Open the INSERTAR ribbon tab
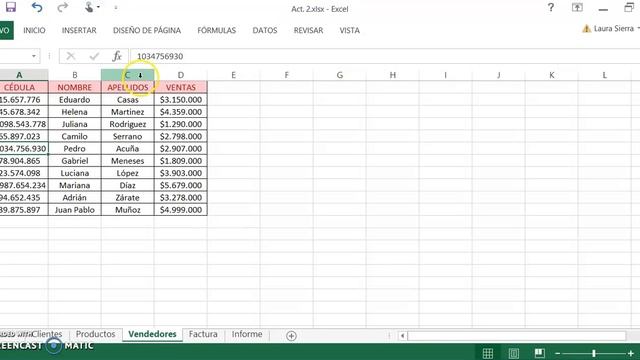The width and height of the screenshot is (640, 360). point(79,30)
